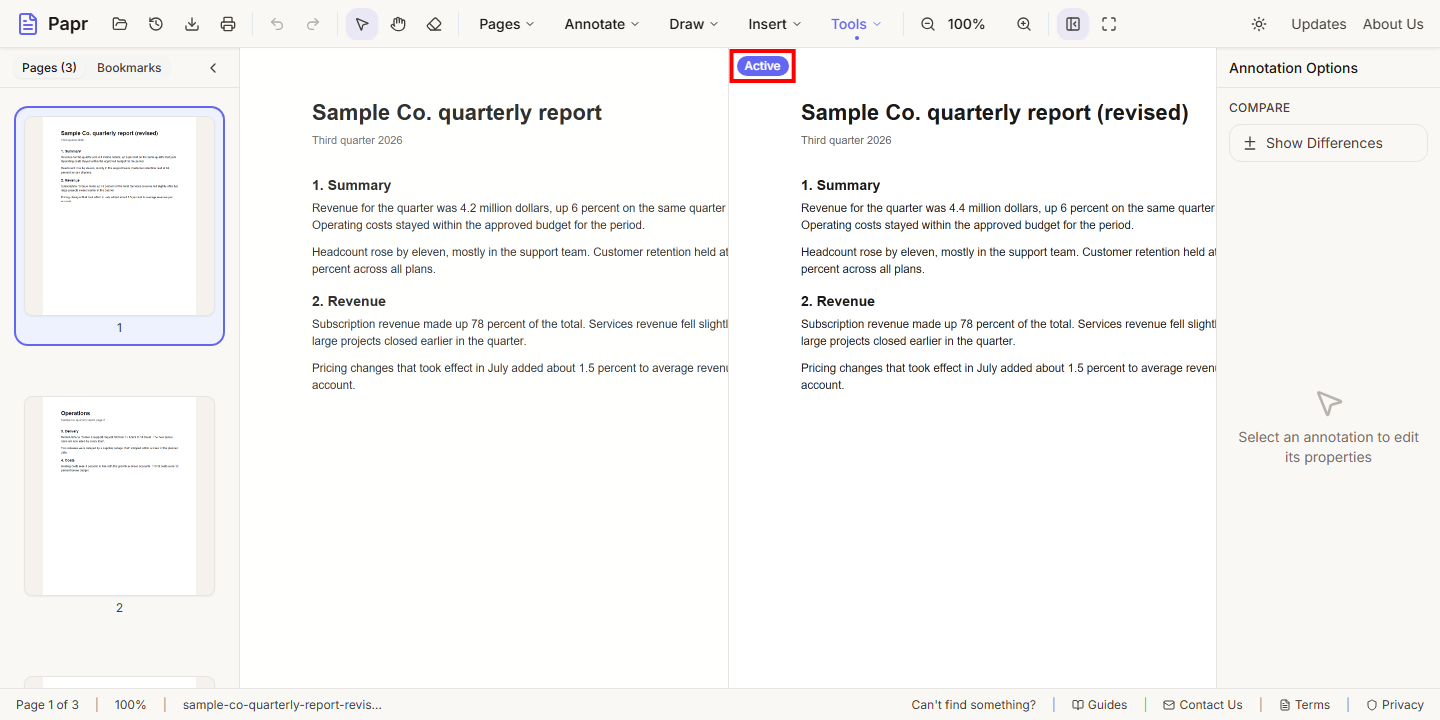
Task: Open the About Us link
Action: [x=1393, y=24]
